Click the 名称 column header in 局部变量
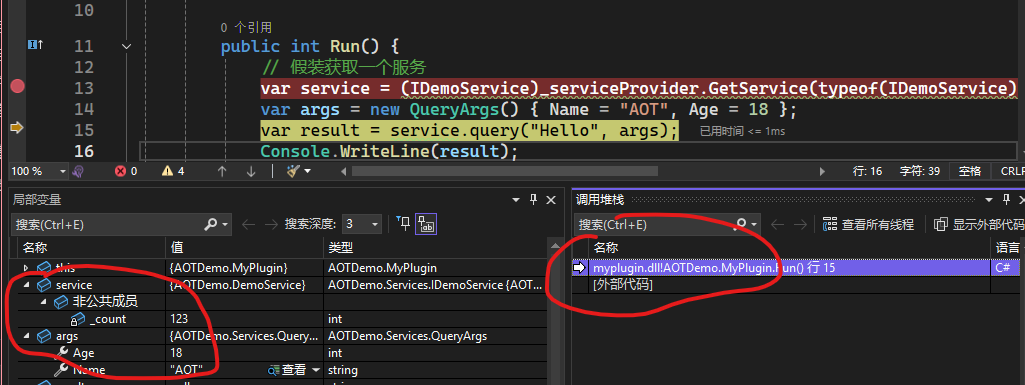Screen dimensions: 1025x385 click(35, 248)
